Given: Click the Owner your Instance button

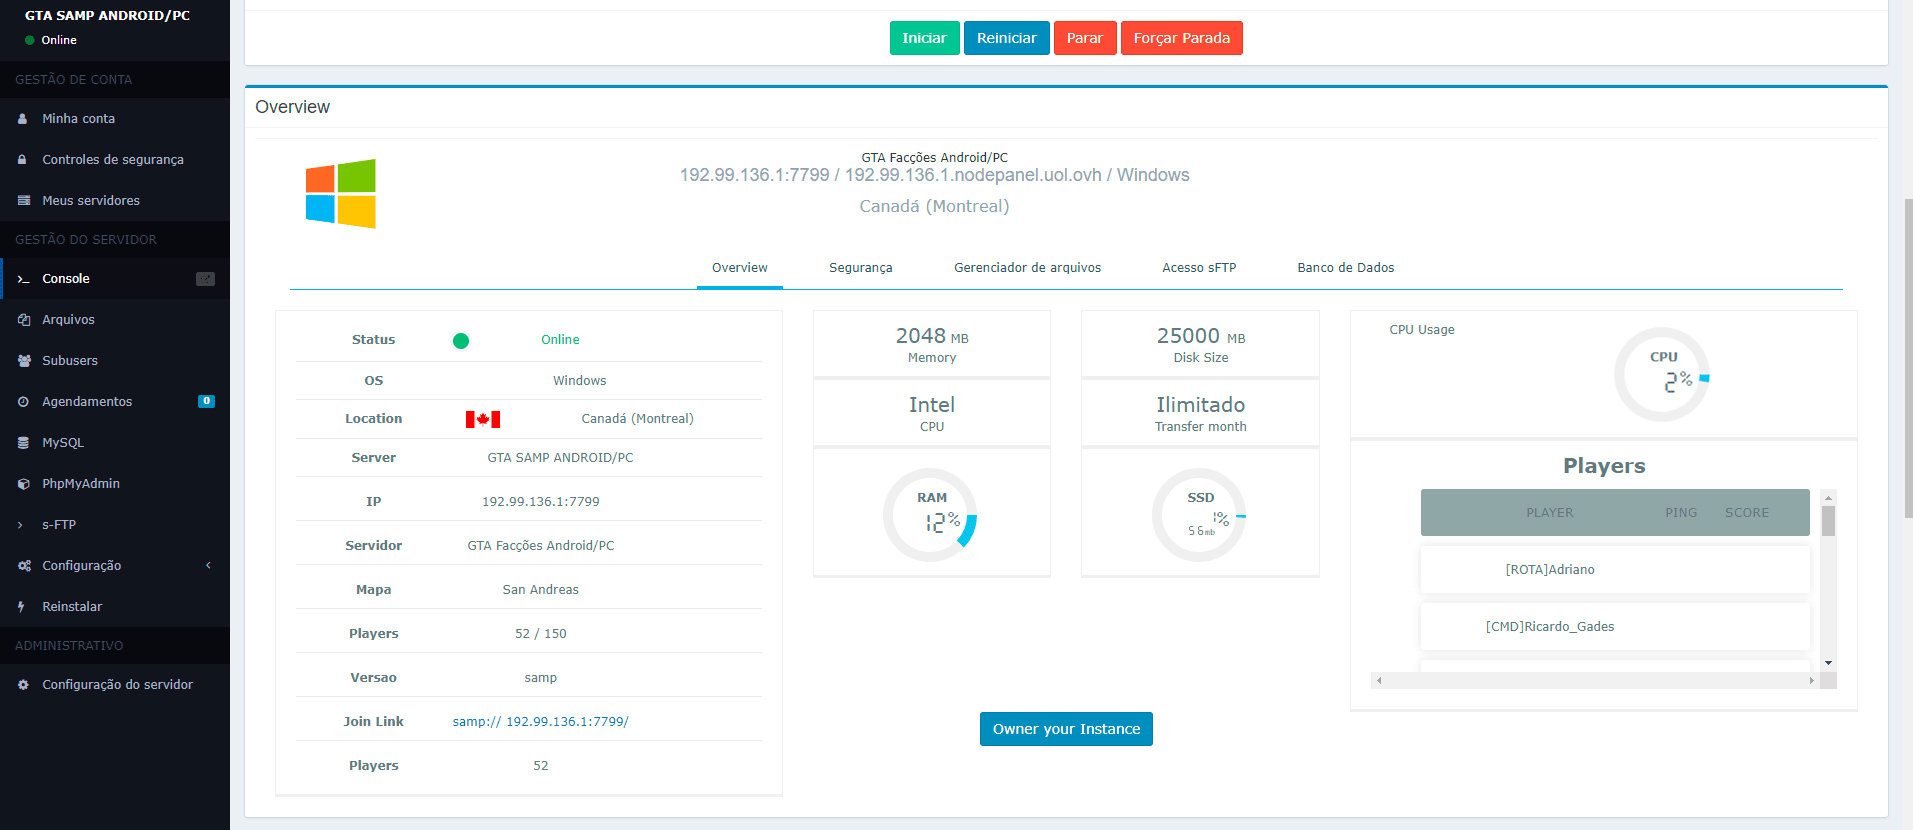Looking at the screenshot, I should point(1066,729).
